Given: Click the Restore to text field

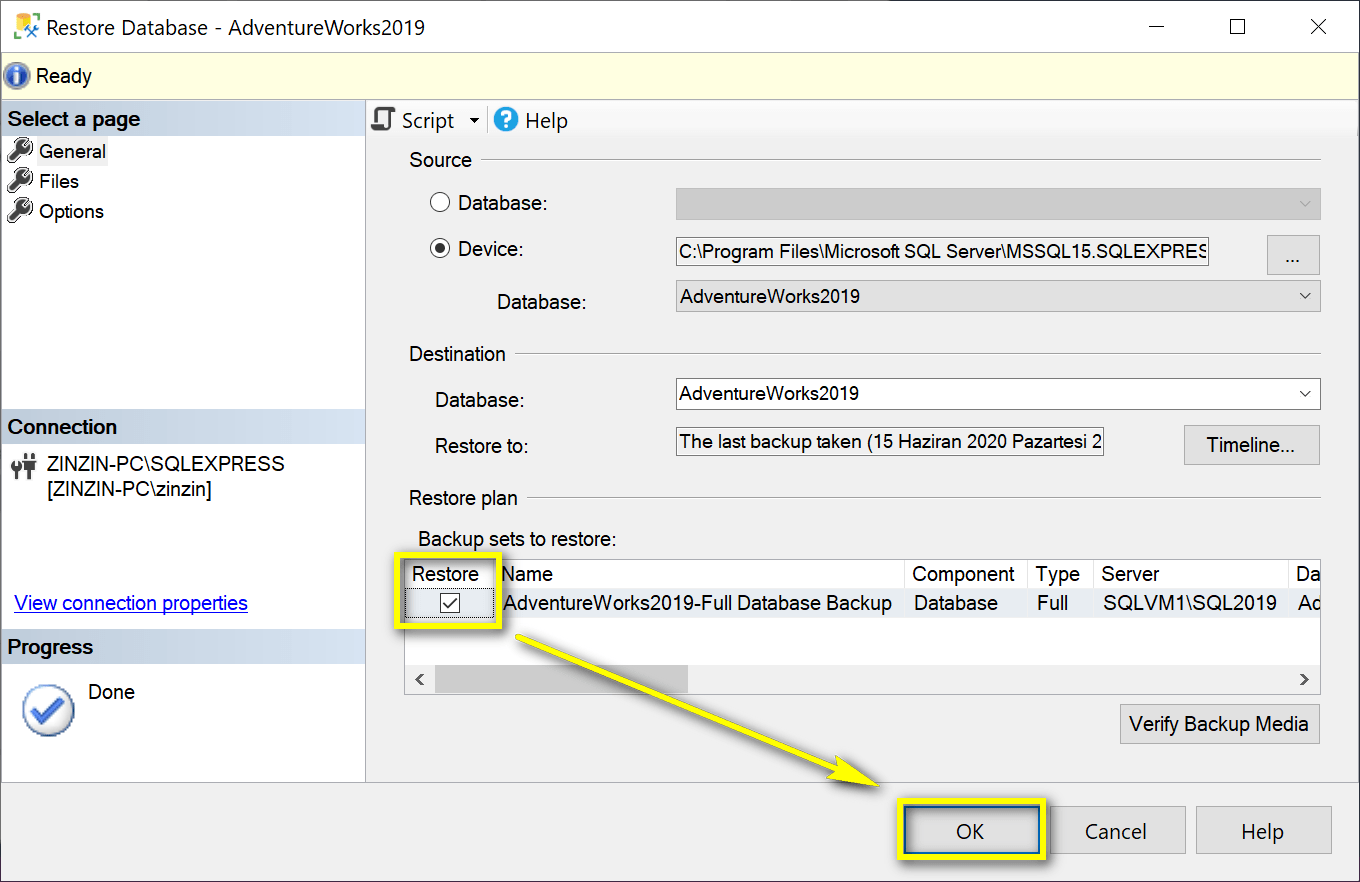Looking at the screenshot, I should [x=890, y=441].
